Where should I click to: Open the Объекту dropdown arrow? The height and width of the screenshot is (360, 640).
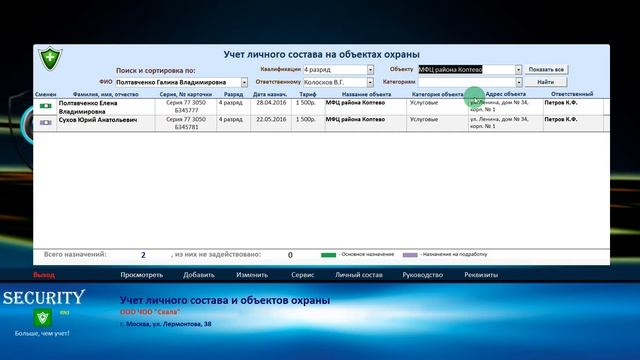point(518,70)
